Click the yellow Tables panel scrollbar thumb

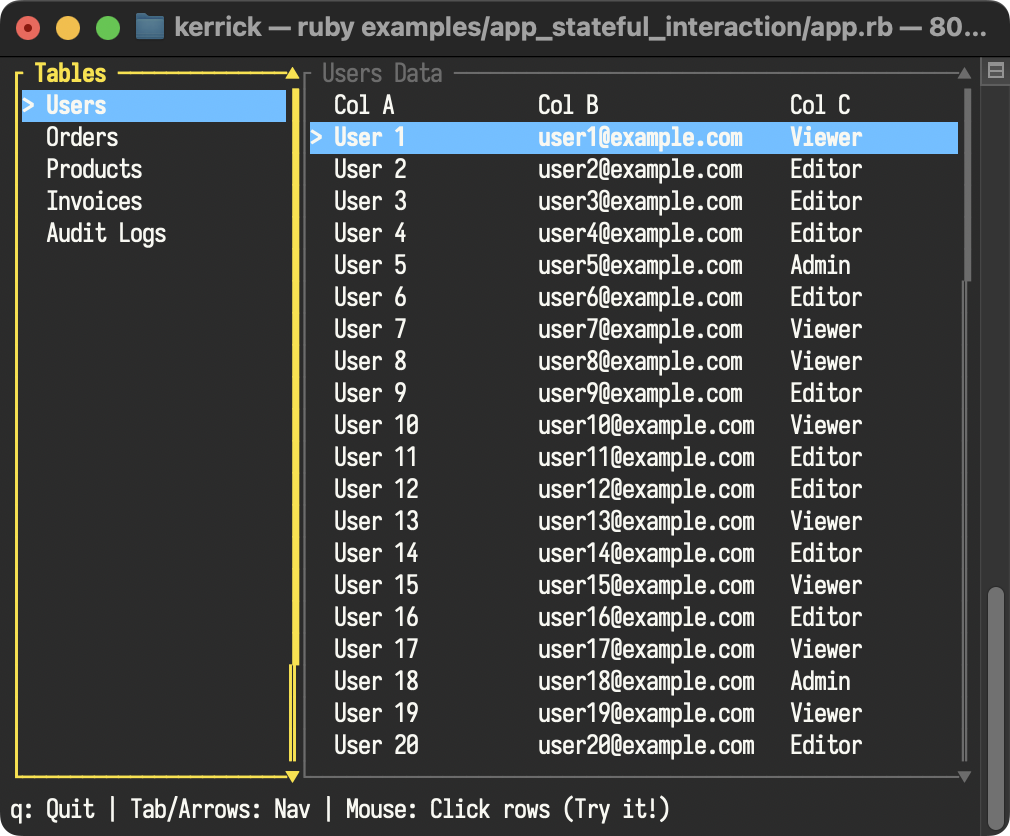(x=295, y=377)
